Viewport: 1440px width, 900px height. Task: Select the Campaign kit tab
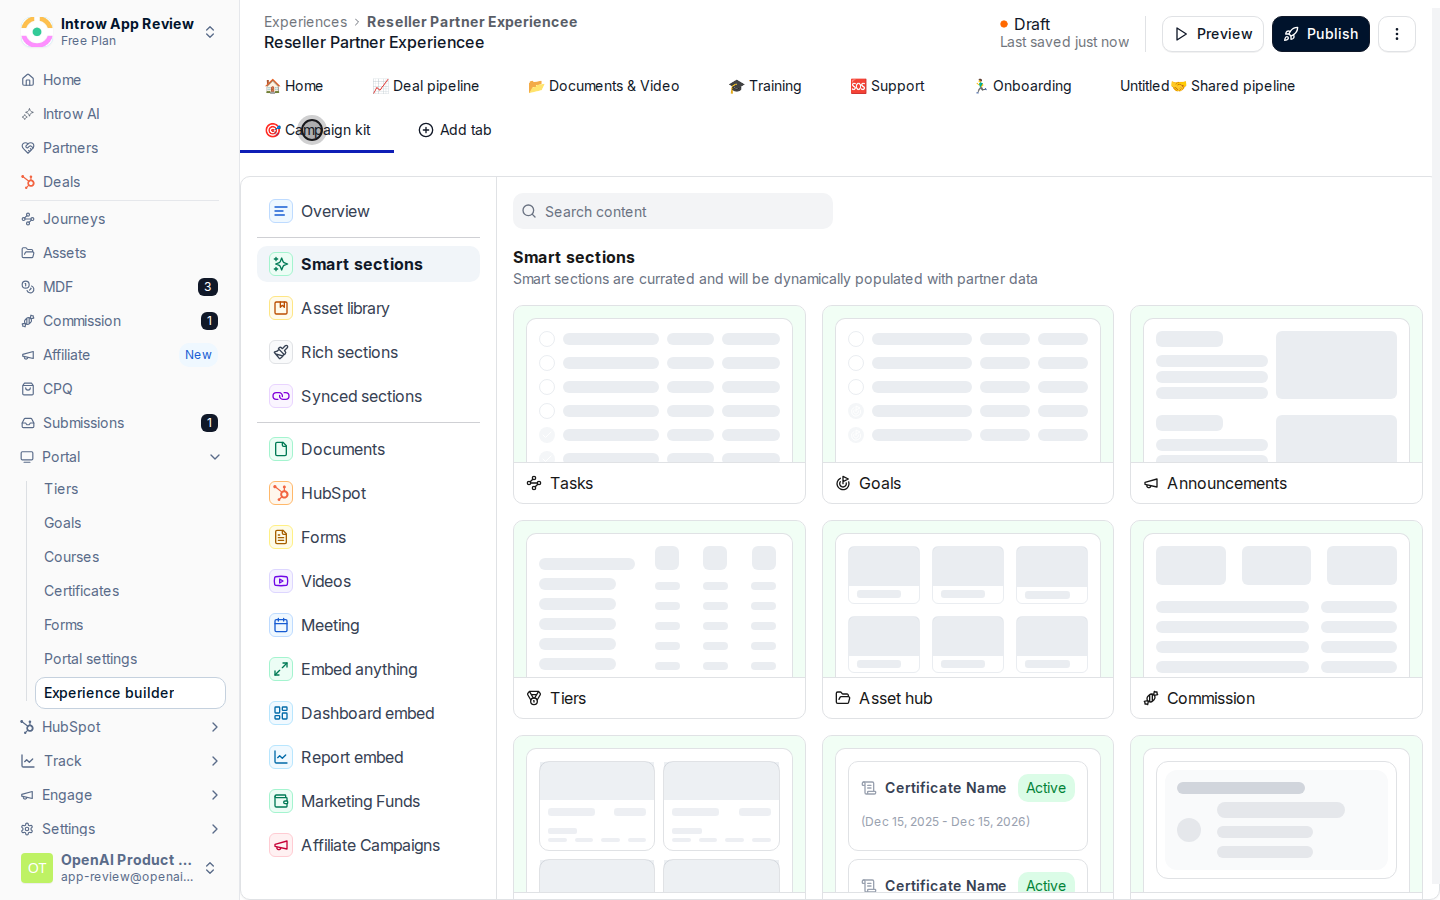tap(317, 130)
